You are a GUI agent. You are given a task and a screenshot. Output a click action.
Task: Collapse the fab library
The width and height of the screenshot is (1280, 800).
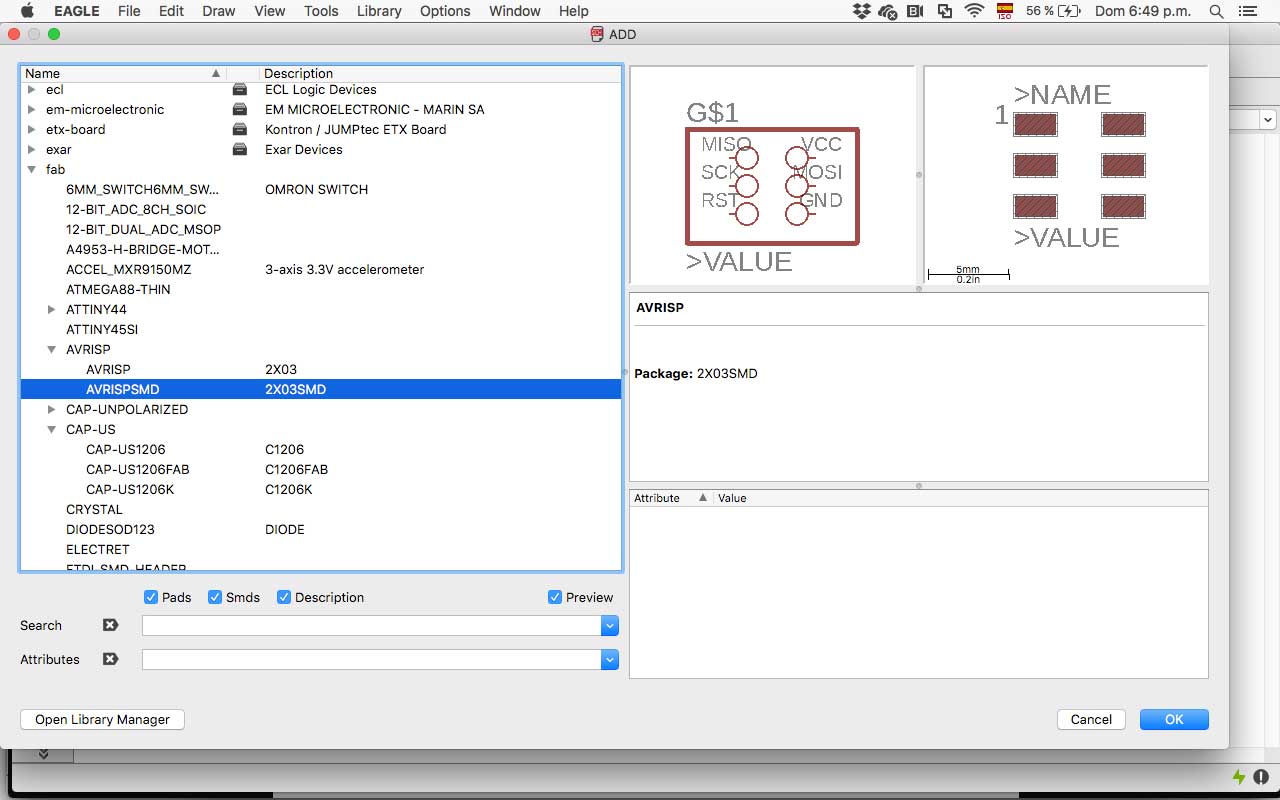31,169
